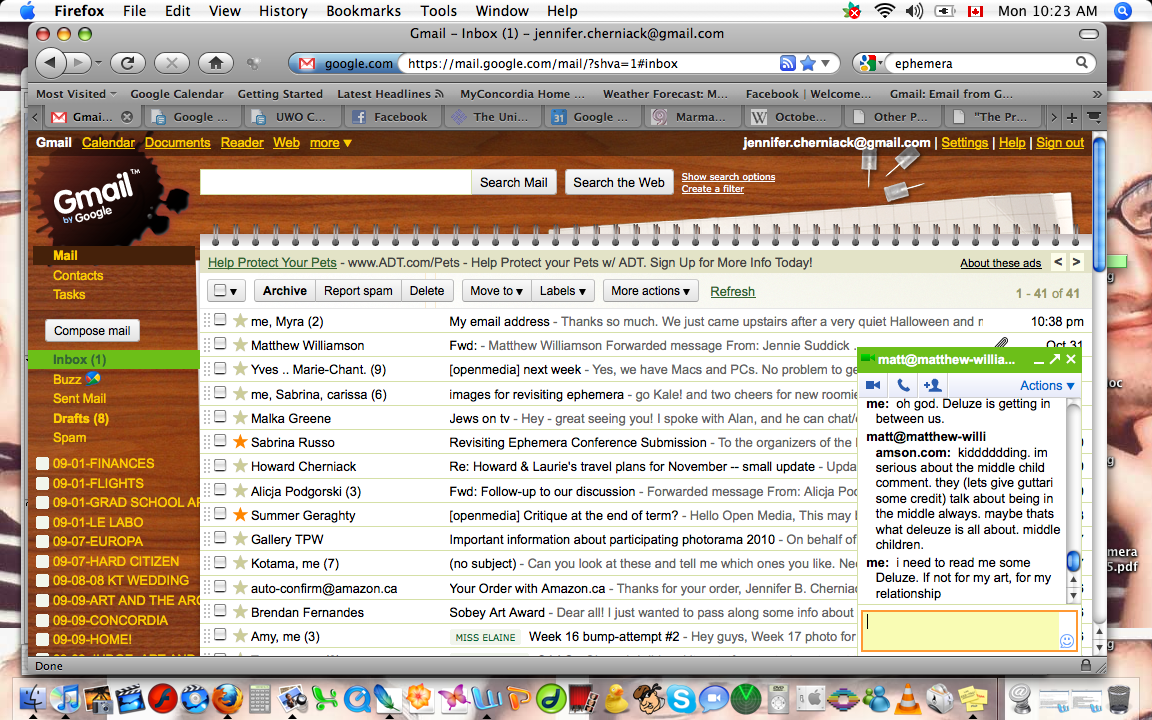Open Trash from the Dock
Image resolution: width=1152 pixels, height=720 pixels.
tap(1119, 698)
